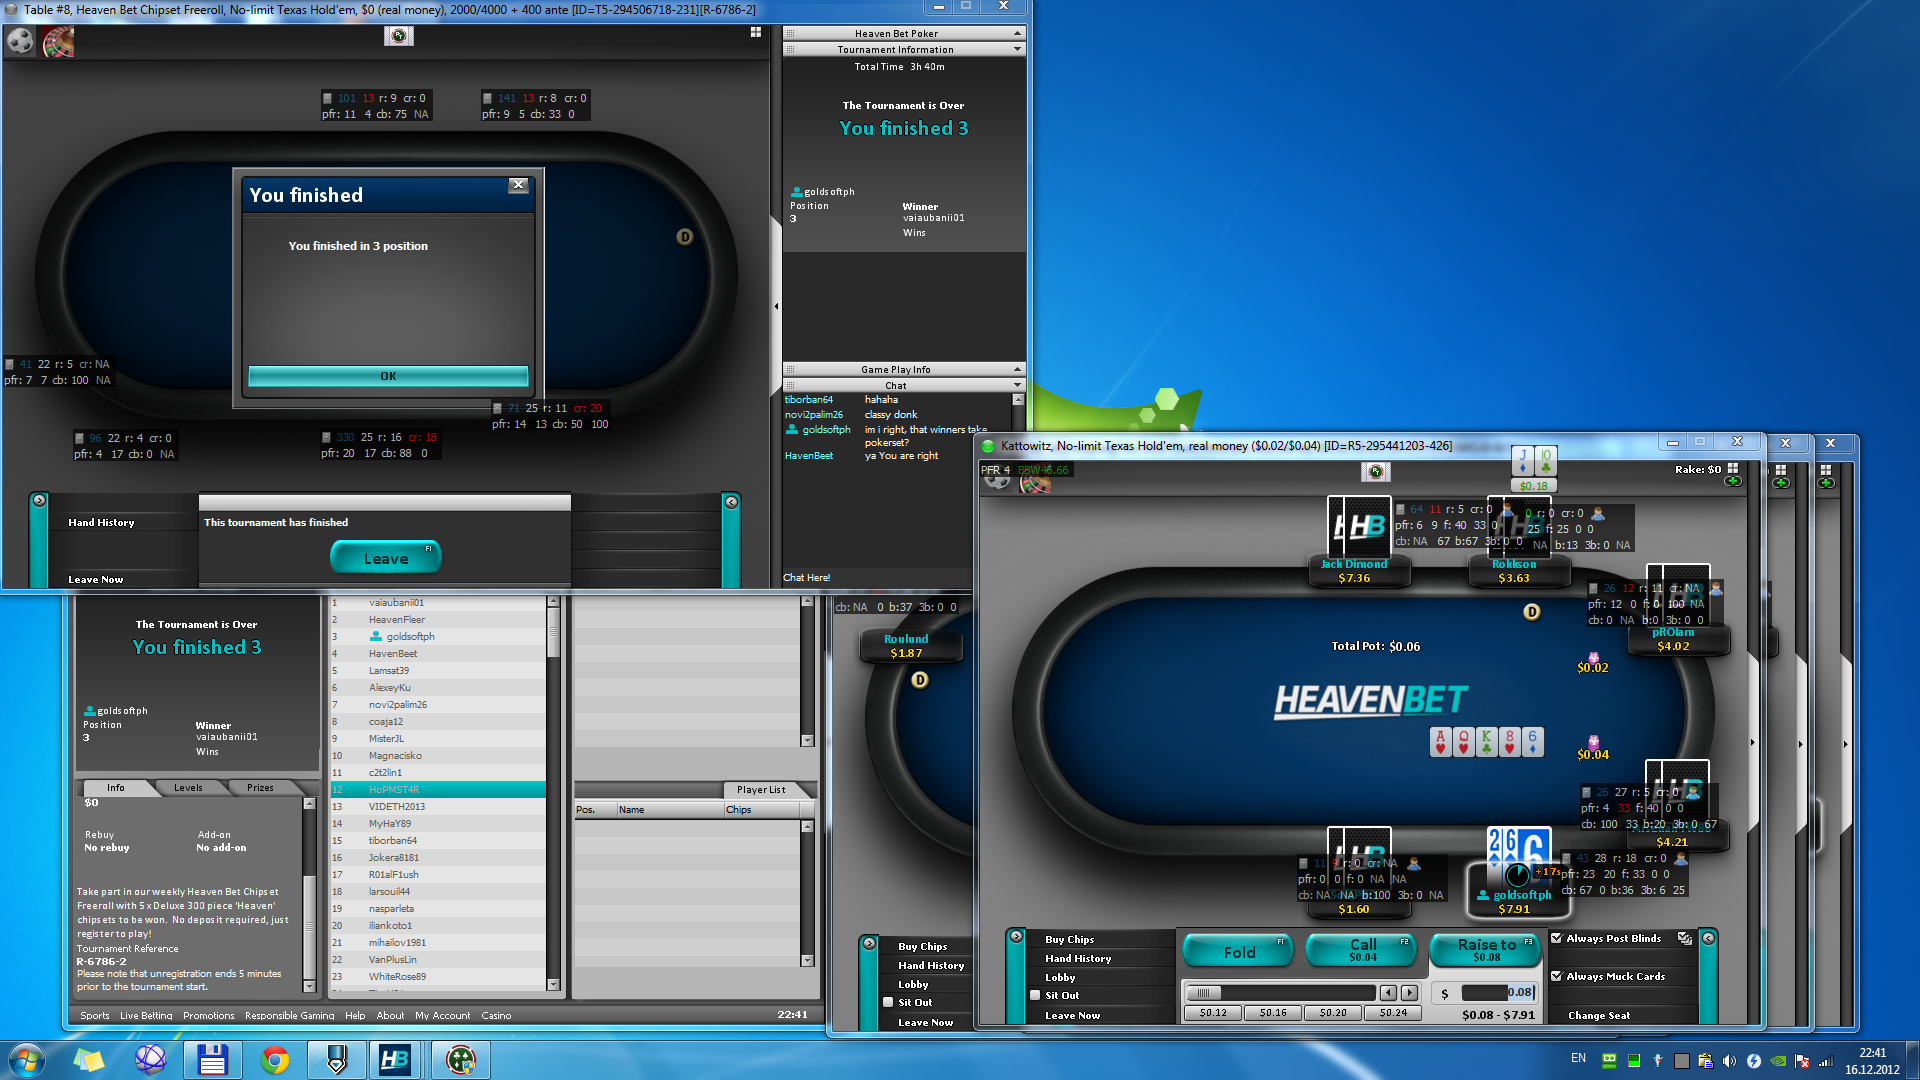Screen dimensions: 1920x1080
Task: Click the Call $0.04 button
Action: 1362,950
